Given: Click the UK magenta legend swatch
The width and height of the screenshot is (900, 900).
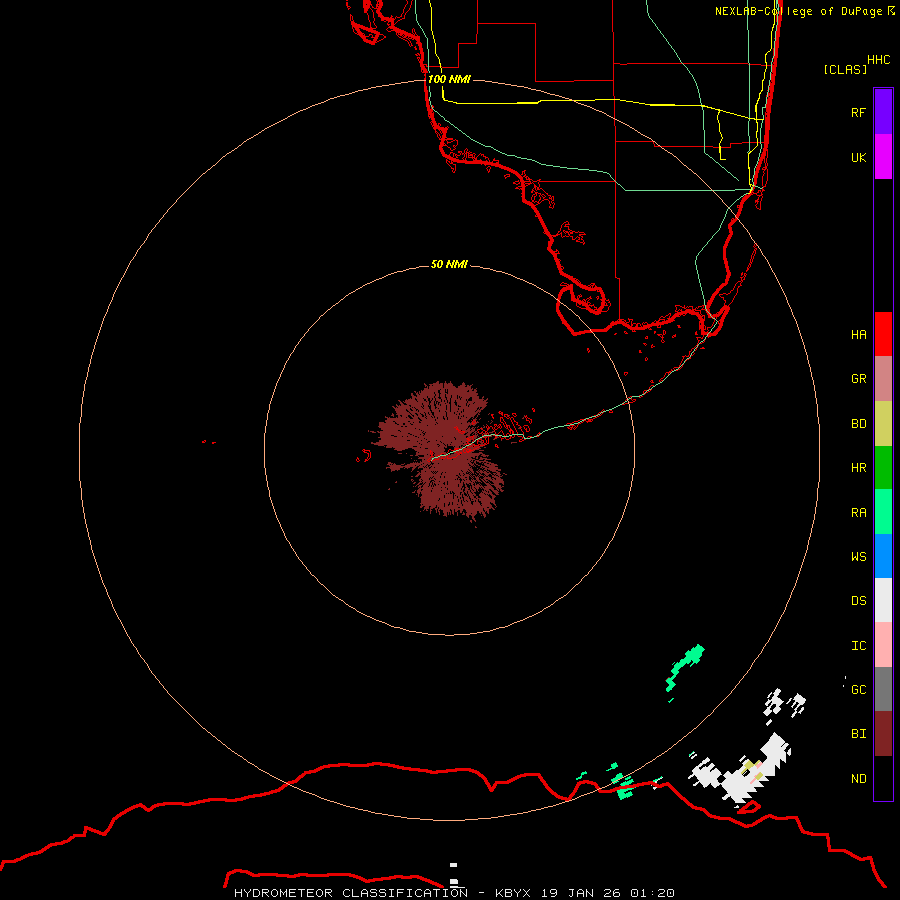Looking at the screenshot, I should click(x=883, y=157).
